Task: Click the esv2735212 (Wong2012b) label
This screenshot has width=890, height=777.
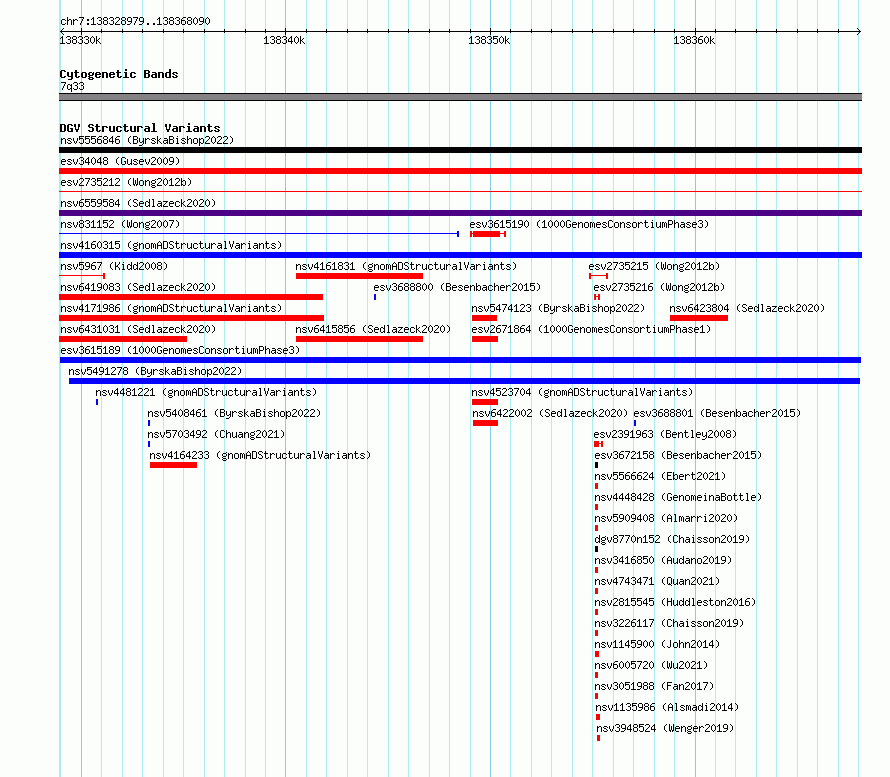Action: pyautogui.click(x=126, y=182)
